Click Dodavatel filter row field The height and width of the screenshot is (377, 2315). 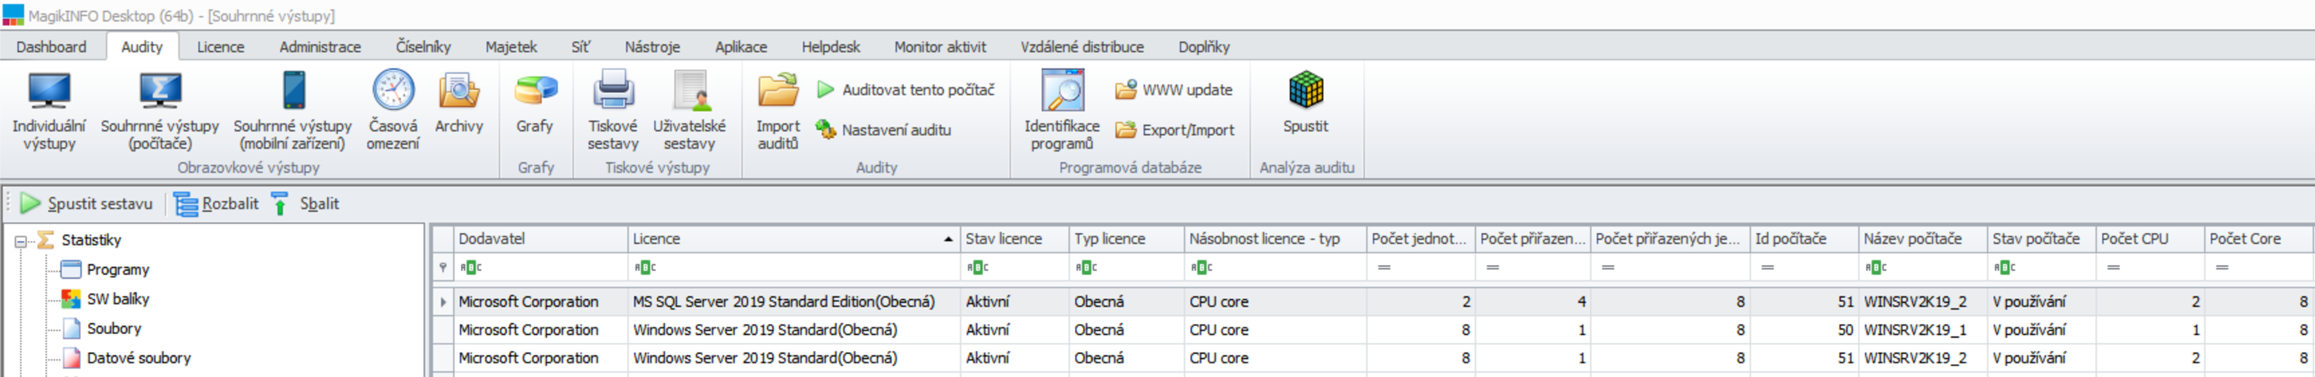540,268
